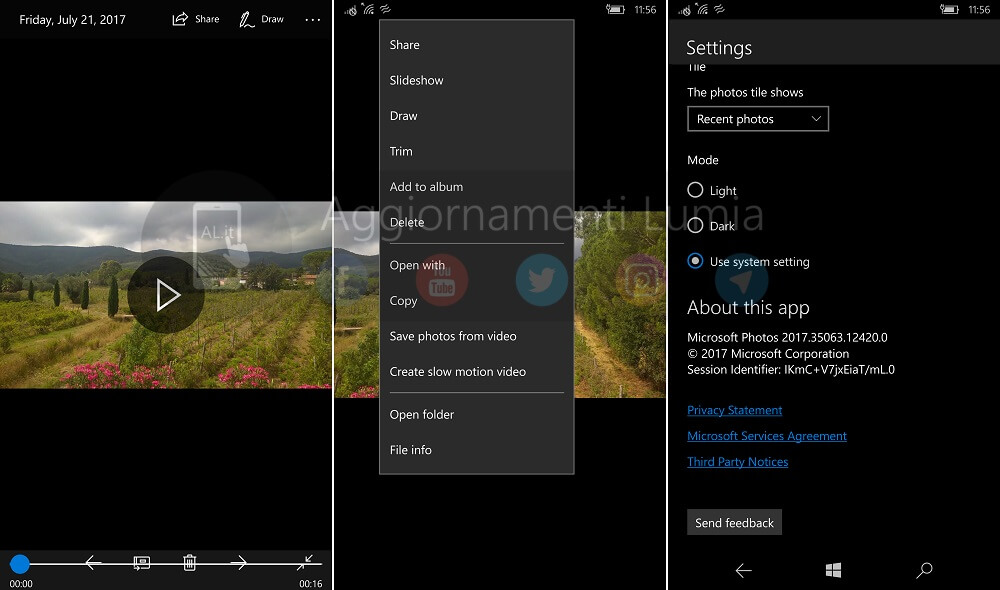The image size is (1000, 590).
Task: Skip back with the previous arrow icon
Action: coord(92,563)
